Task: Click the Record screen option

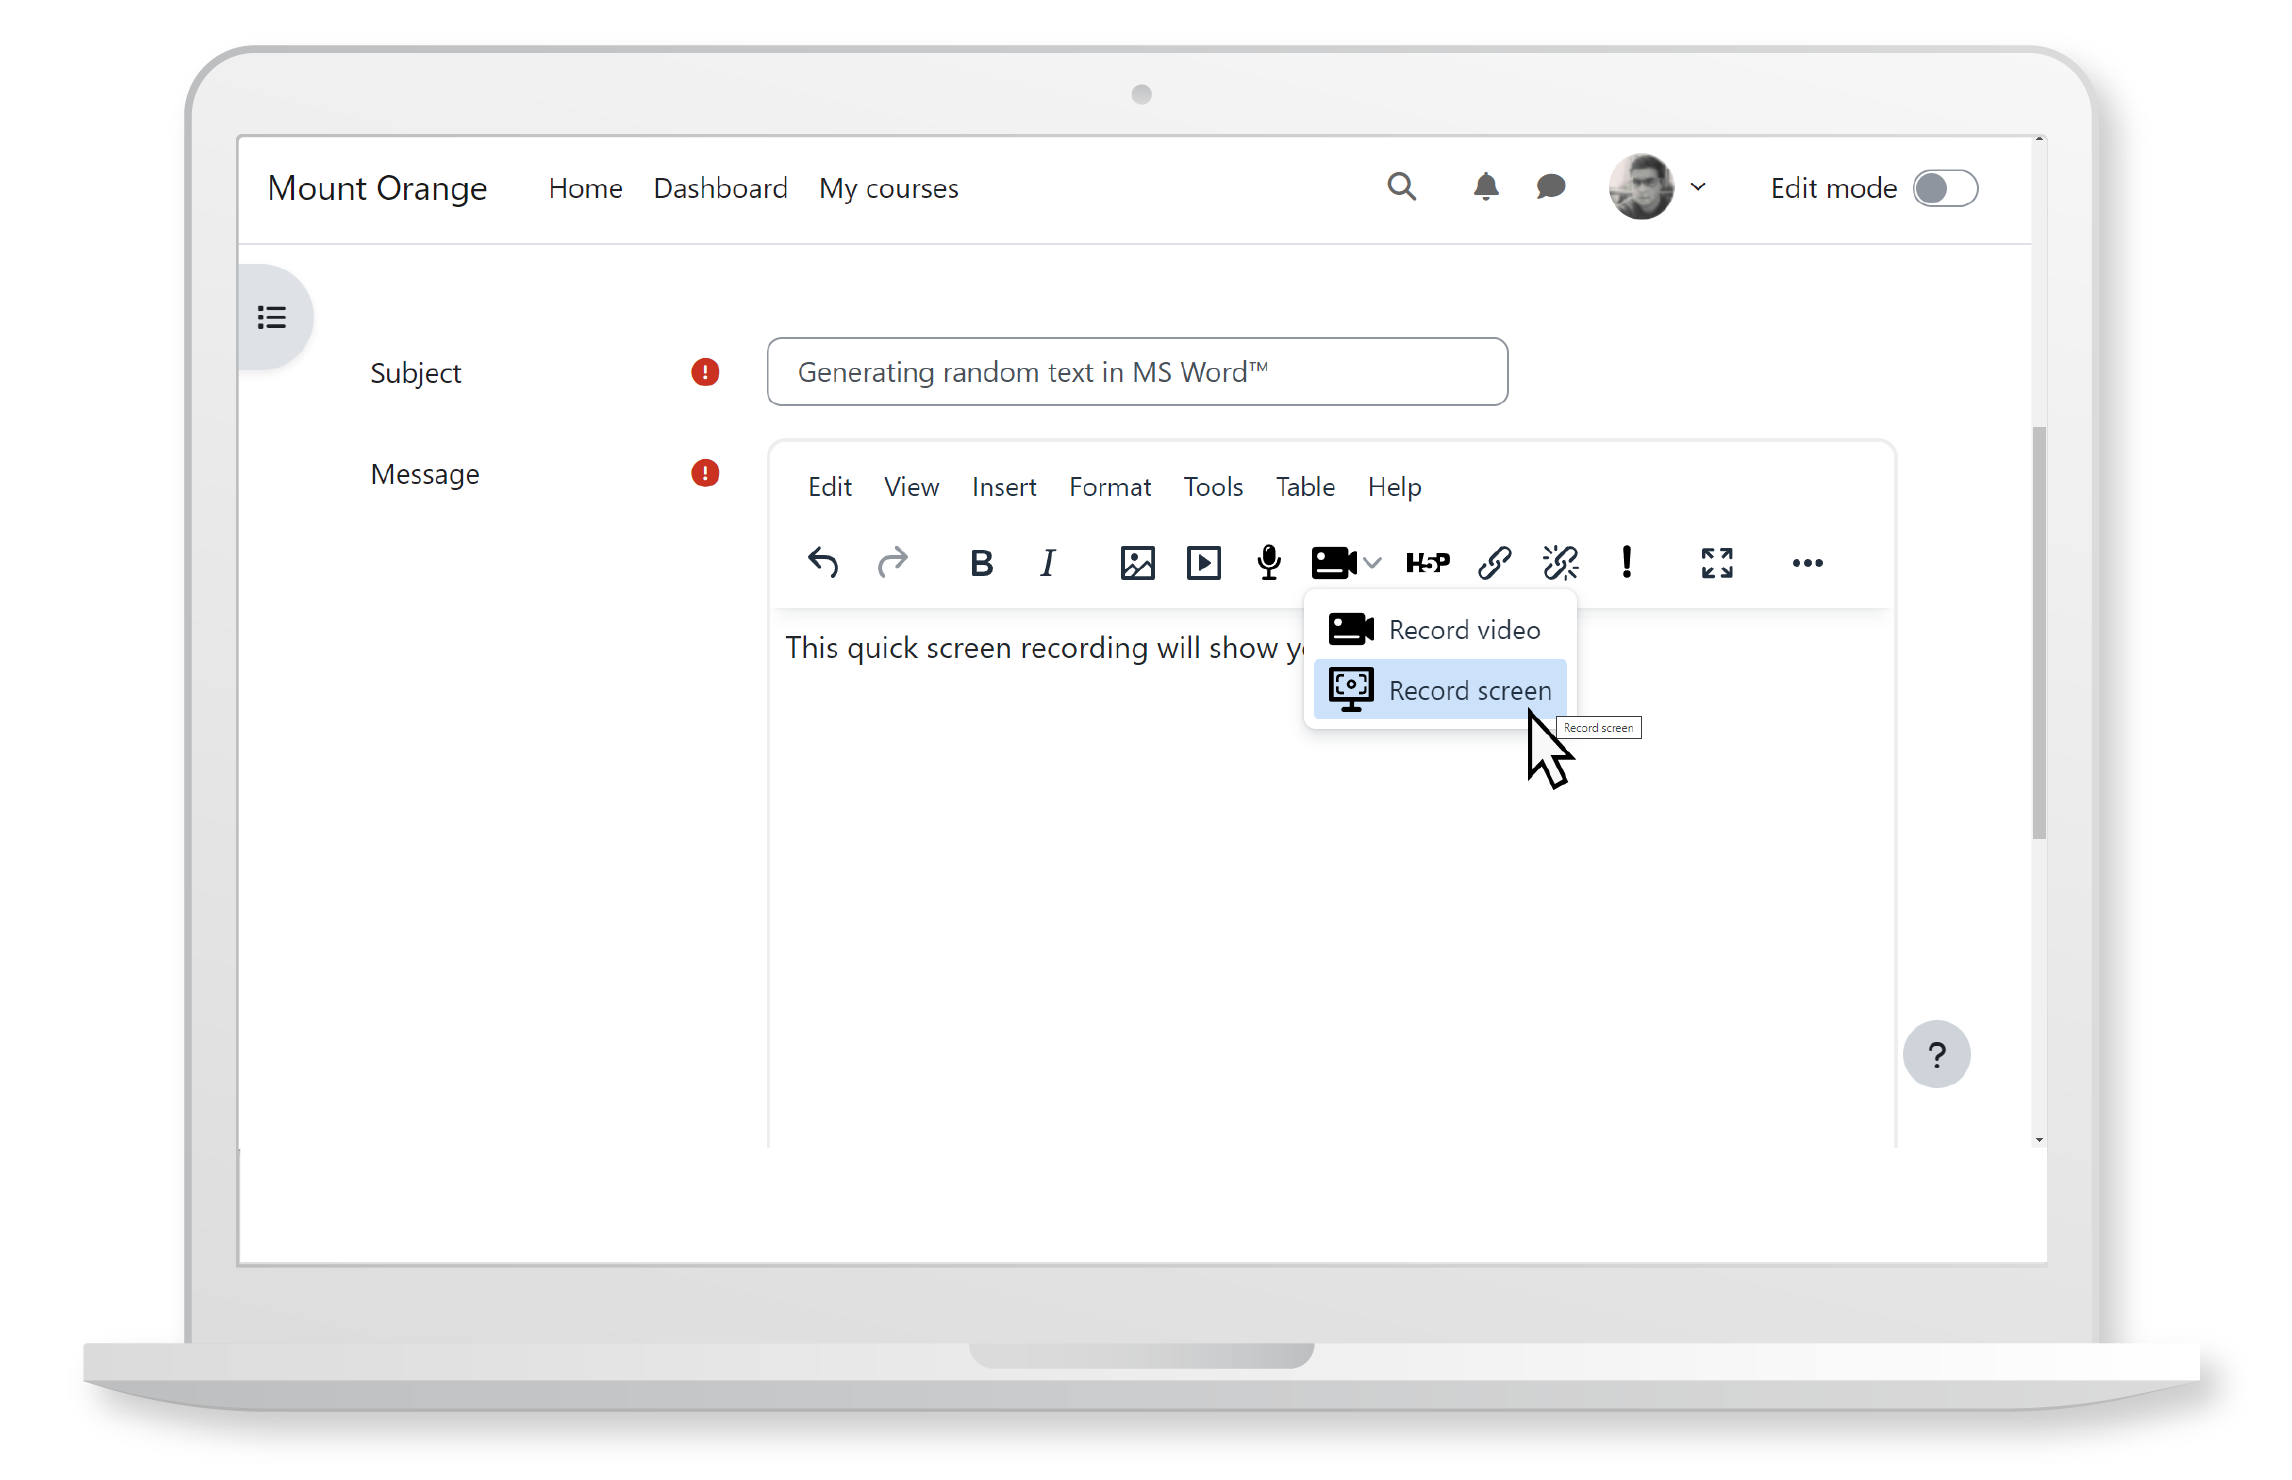Action: pos(1438,688)
